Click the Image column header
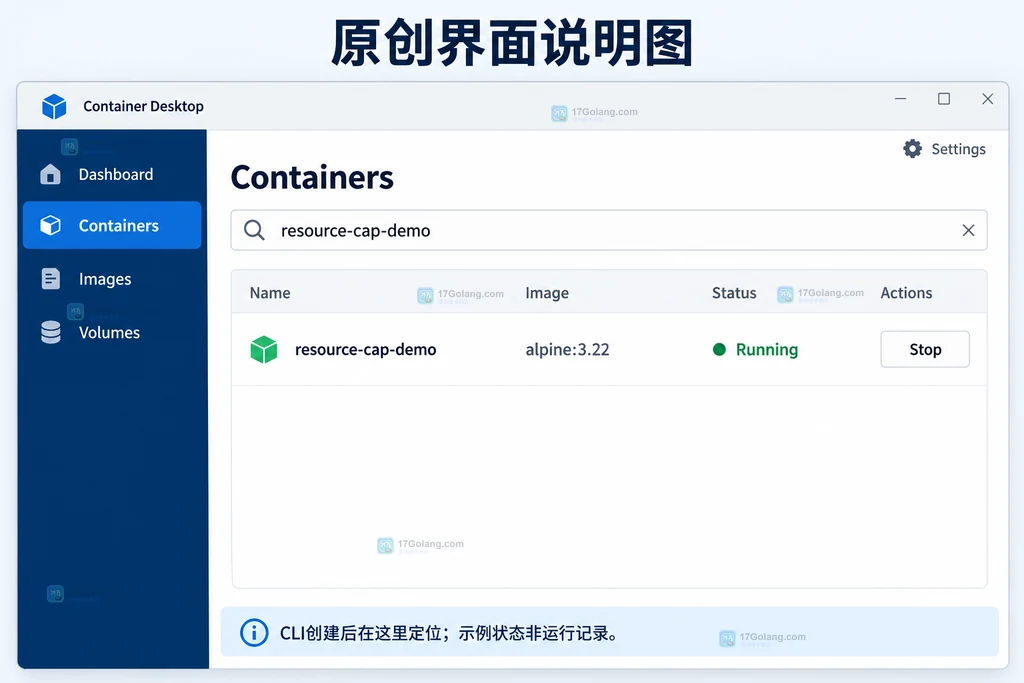The width and height of the screenshot is (1024, 683). (547, 293)
